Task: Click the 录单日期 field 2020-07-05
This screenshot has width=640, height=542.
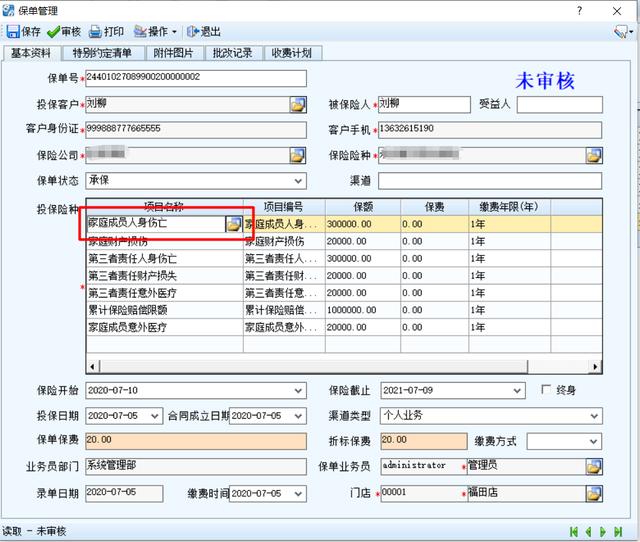Action: [124, 493]
